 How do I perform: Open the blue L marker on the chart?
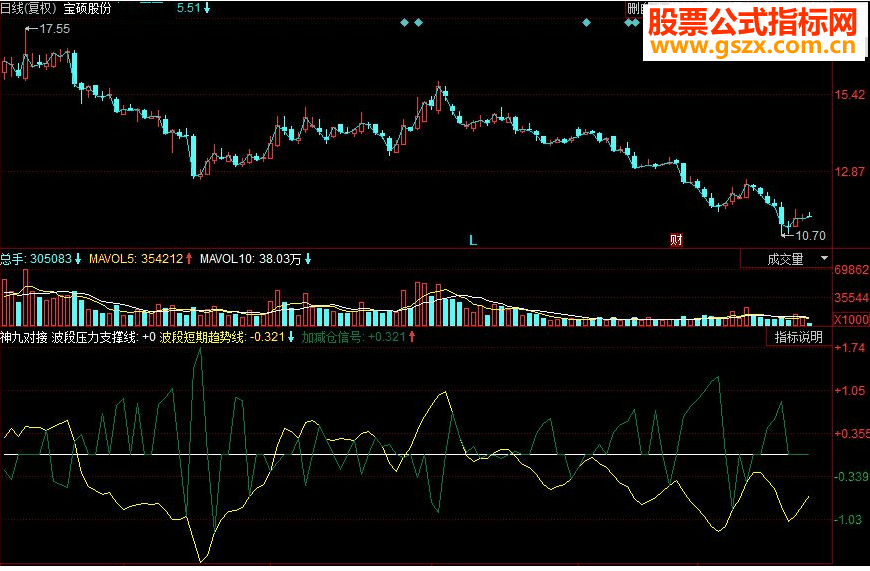click(x=473, y=240)
